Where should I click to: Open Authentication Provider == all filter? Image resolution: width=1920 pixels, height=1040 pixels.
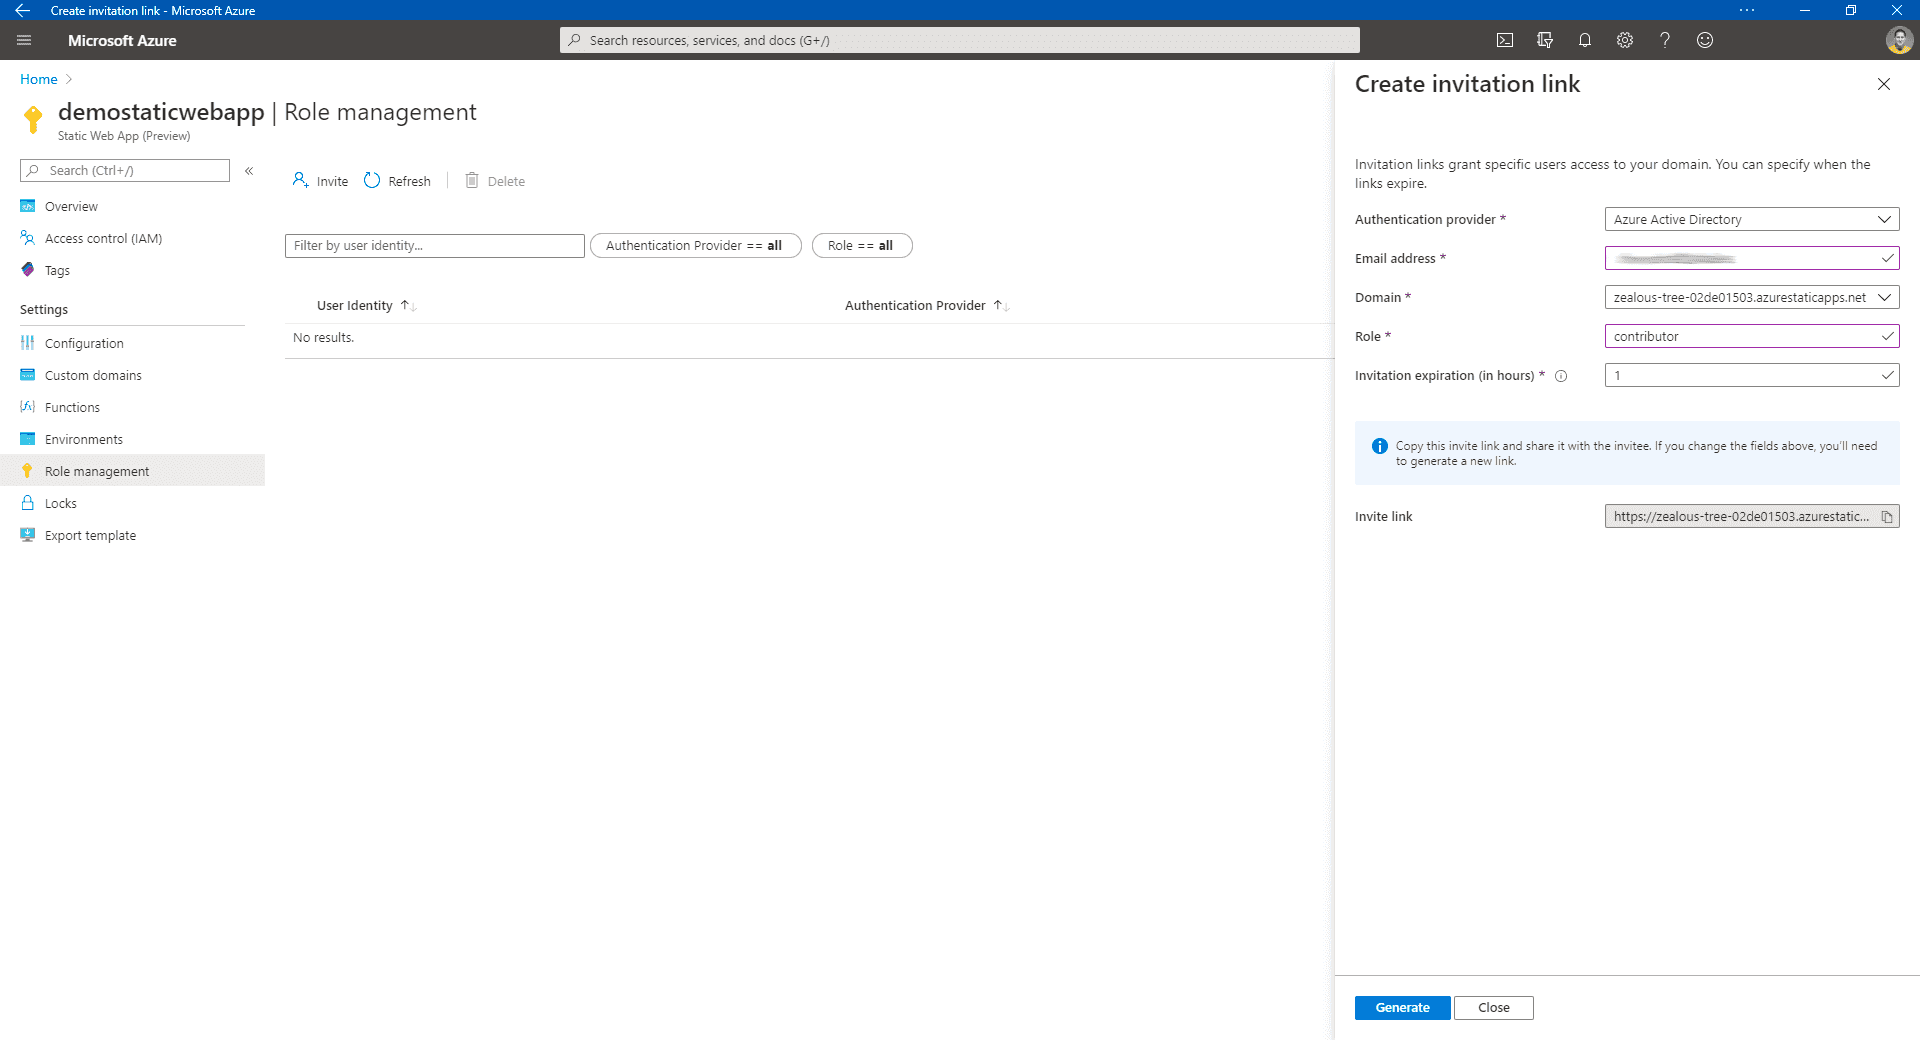tap(695, 246)
